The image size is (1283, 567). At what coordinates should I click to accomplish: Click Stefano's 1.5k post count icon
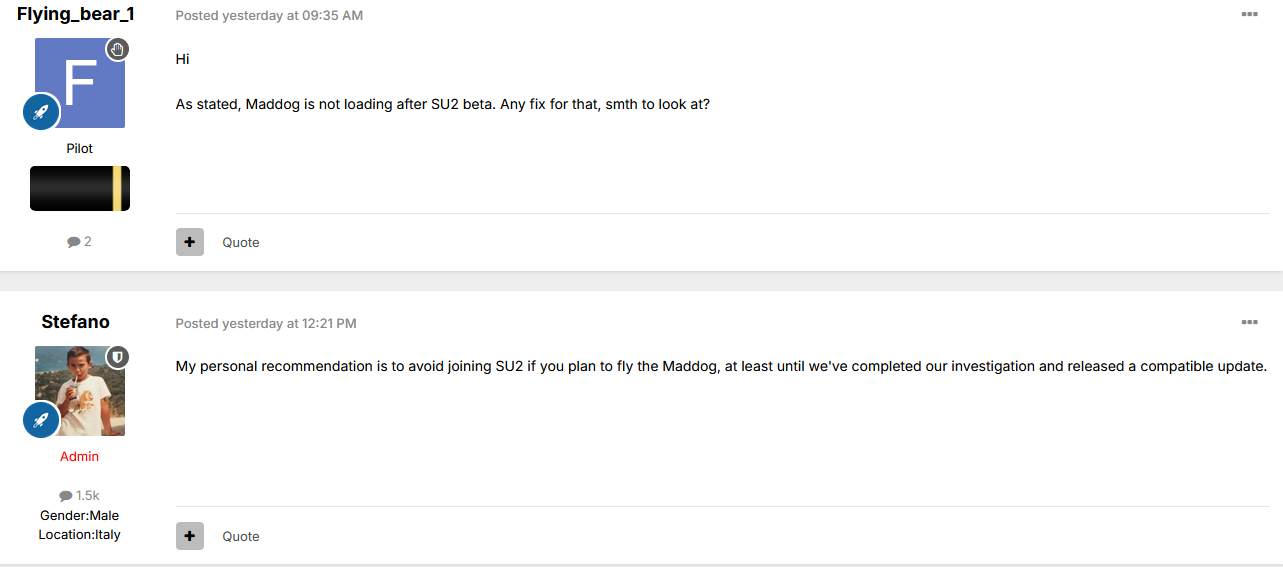(x=66, y=496)
